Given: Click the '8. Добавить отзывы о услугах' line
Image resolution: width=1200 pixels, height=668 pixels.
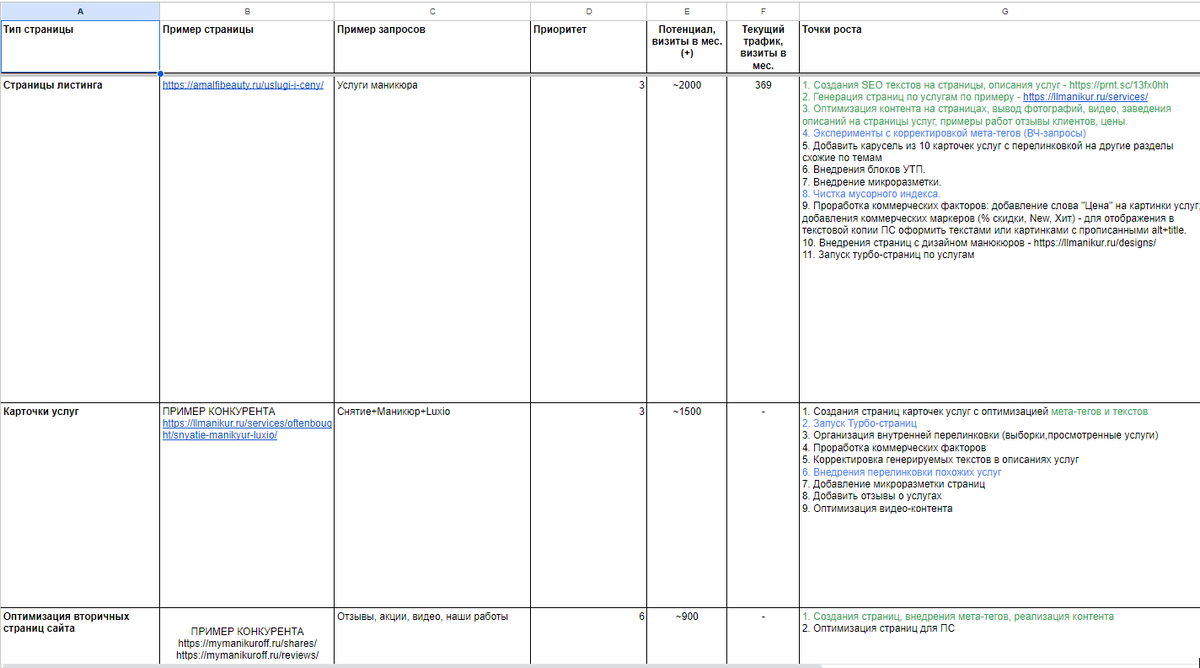Looking at the screenshot, I should tap(874, 496).
